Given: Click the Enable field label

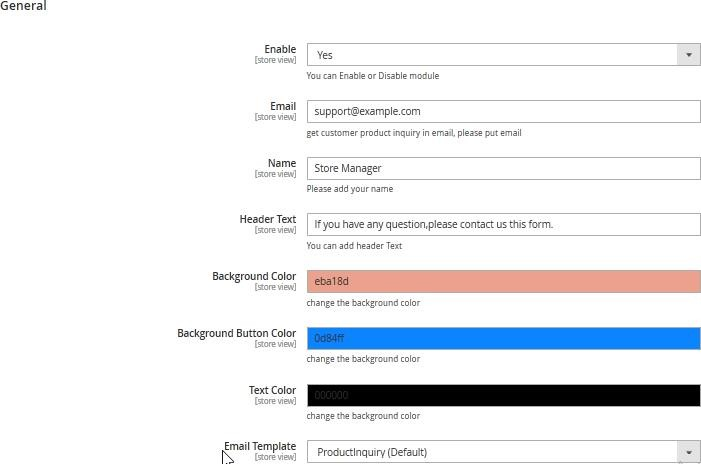Looking at the screenshot, I should coord(280,49).
